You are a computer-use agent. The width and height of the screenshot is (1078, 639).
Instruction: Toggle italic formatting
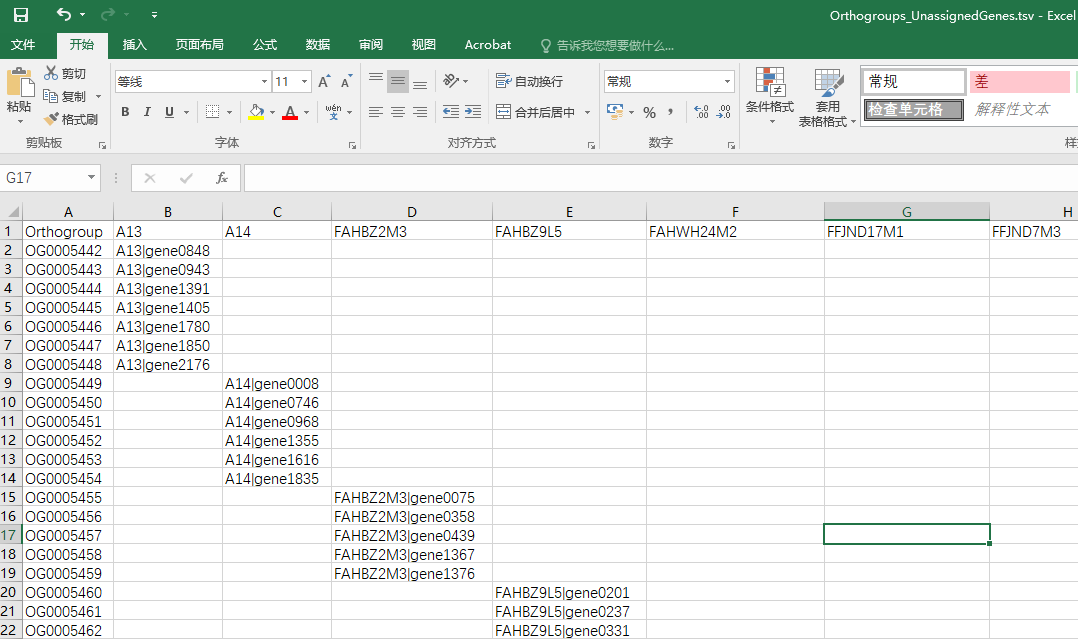[x=147, y=112]
